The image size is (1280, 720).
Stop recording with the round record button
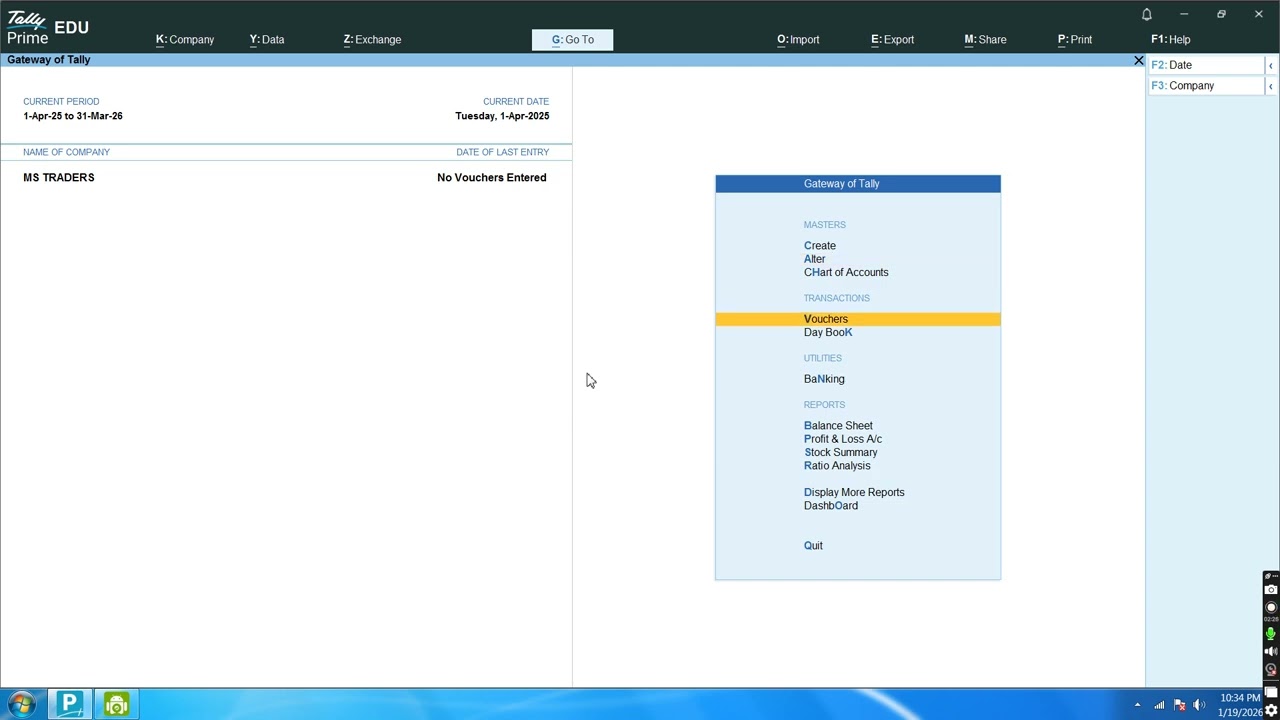tap(1271, 608)
